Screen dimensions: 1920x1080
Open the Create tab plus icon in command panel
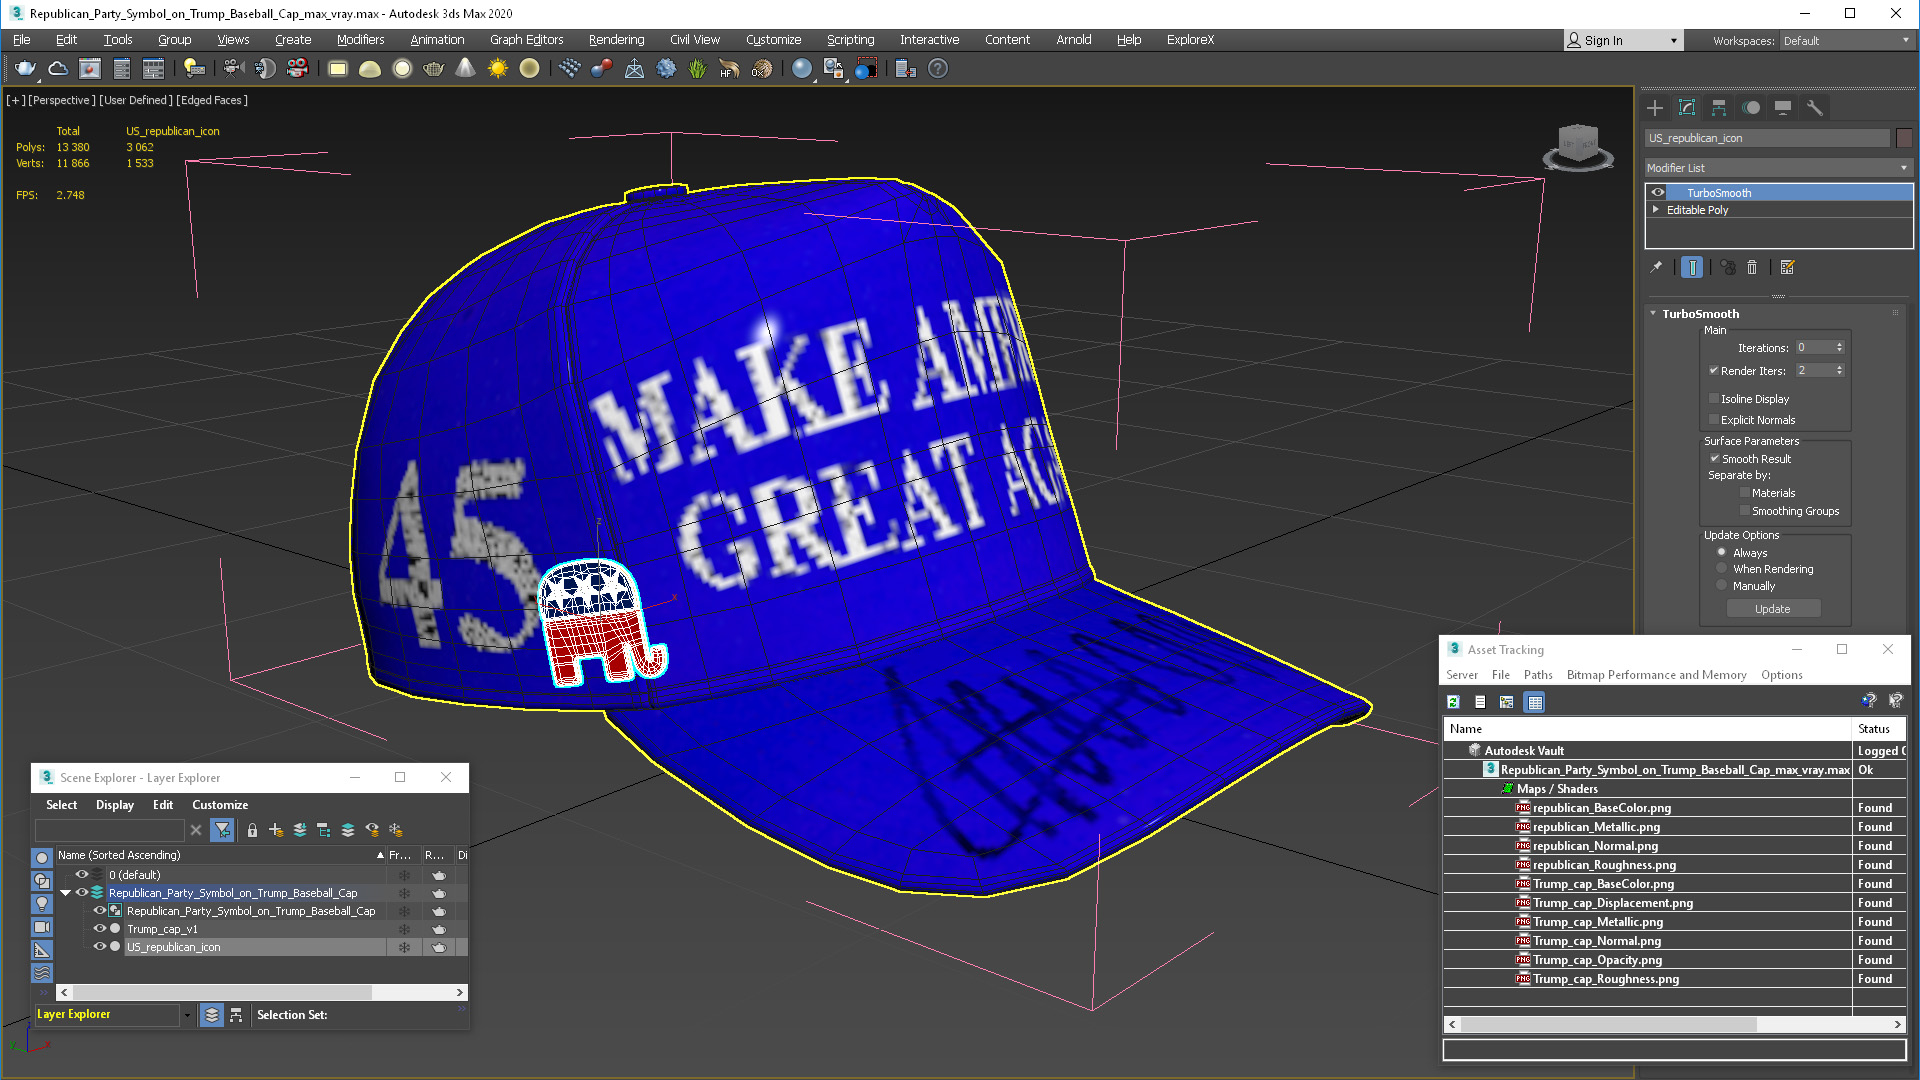[x=1655, y=108]
